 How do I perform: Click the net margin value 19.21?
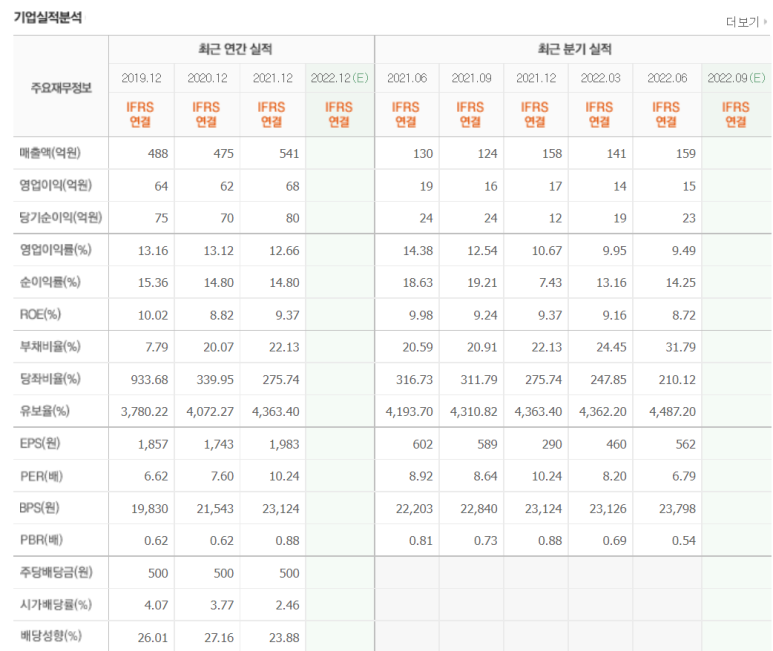pyautogui.click(x=482, y=283)
